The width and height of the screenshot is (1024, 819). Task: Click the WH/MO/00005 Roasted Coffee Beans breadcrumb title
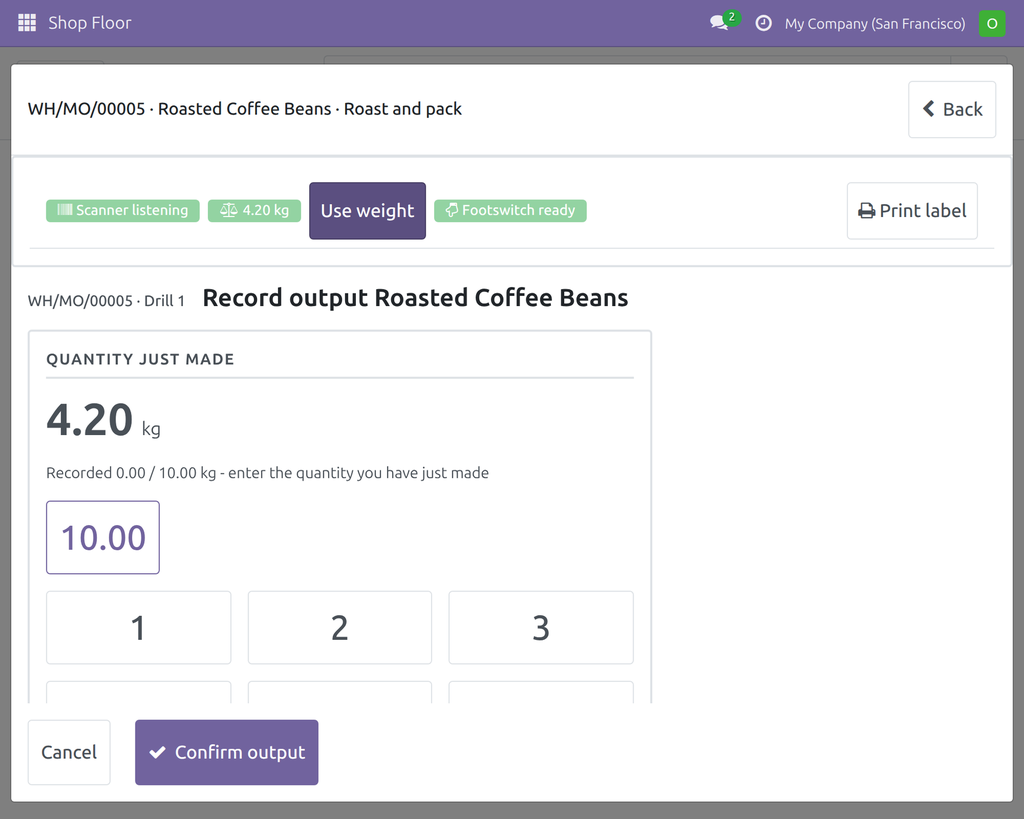click(x=244, y=109)
